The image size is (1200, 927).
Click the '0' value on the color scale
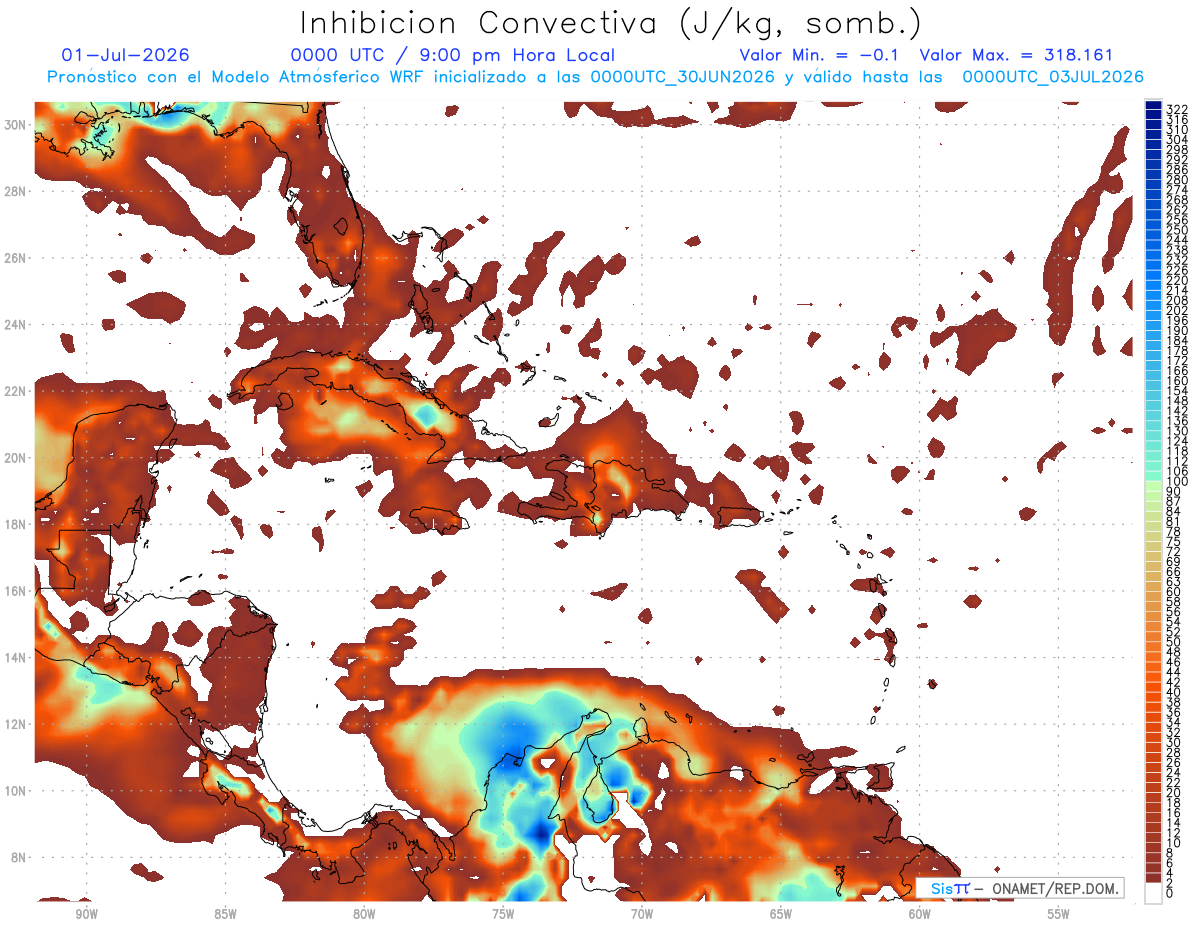[1170, 893]
